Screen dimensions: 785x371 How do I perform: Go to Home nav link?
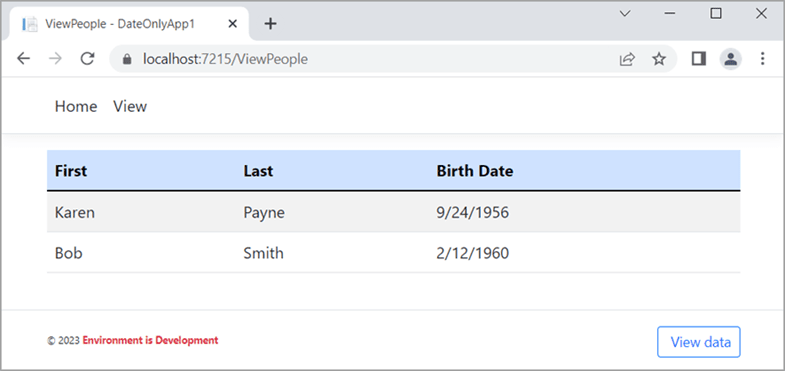tap(76, 106)
